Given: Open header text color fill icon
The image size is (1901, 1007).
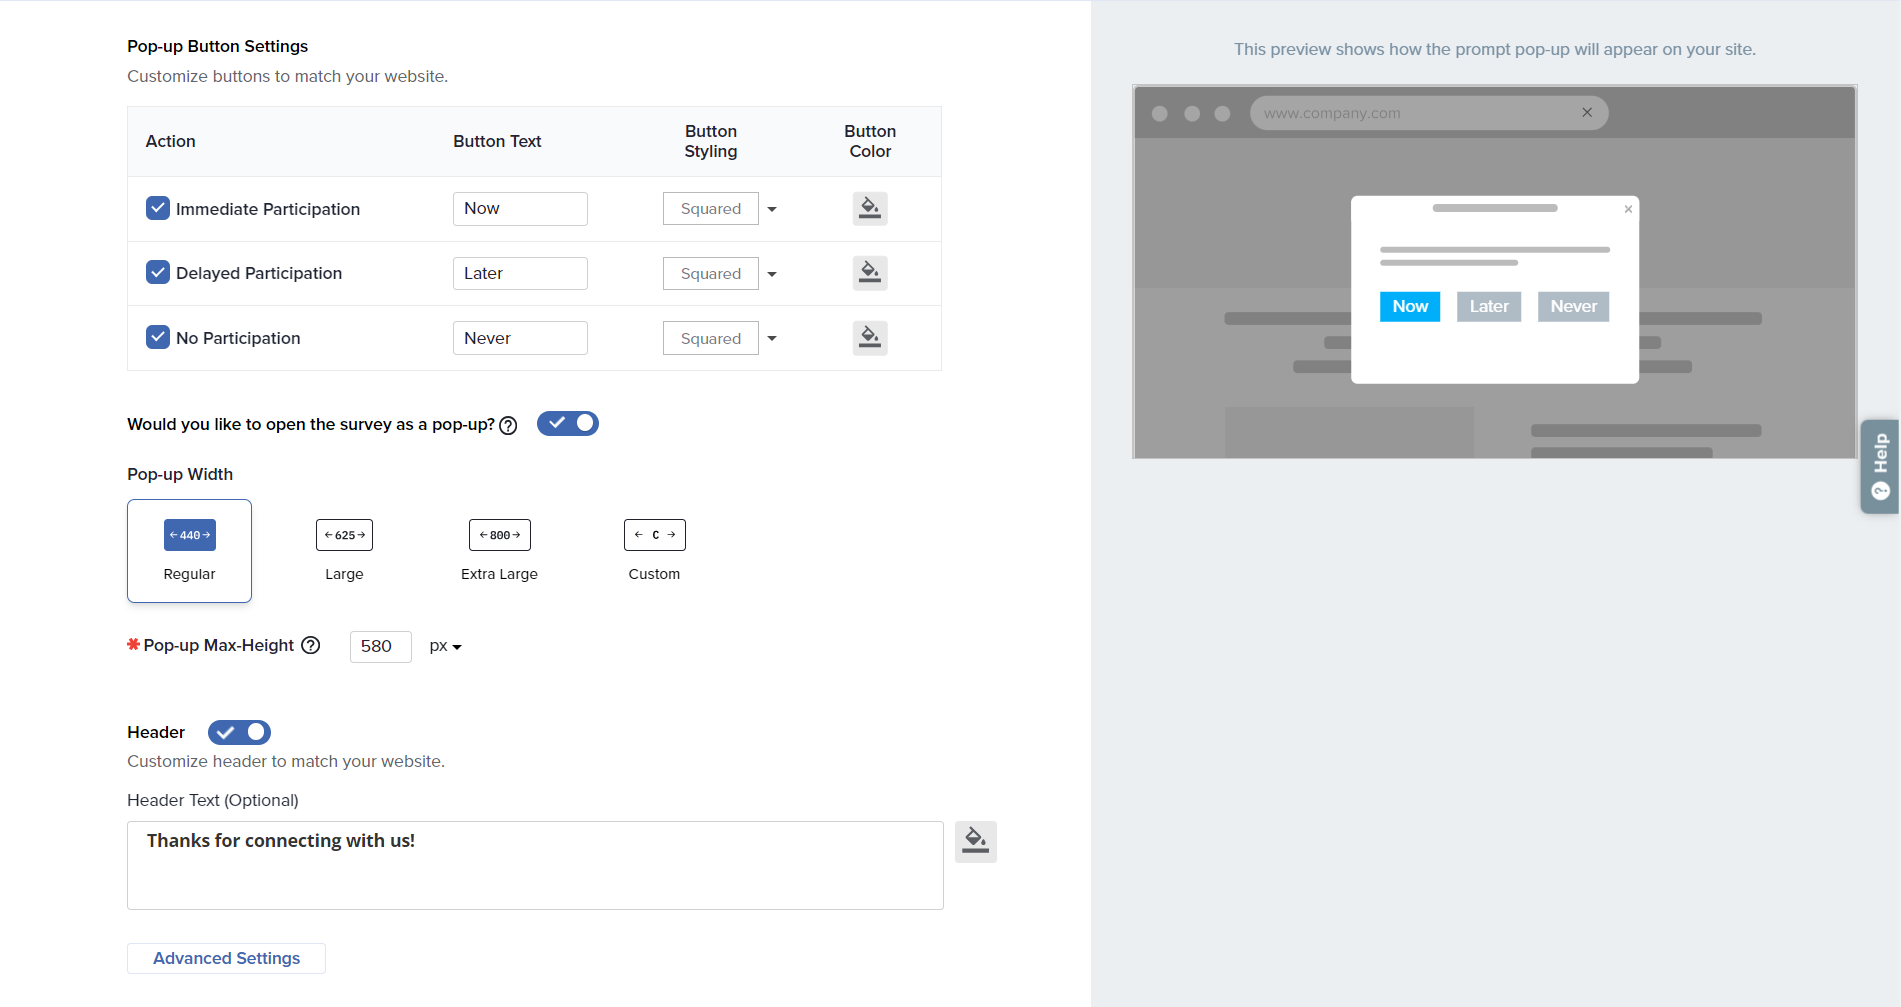Looking at the screenshot, I should pos(975,842).
